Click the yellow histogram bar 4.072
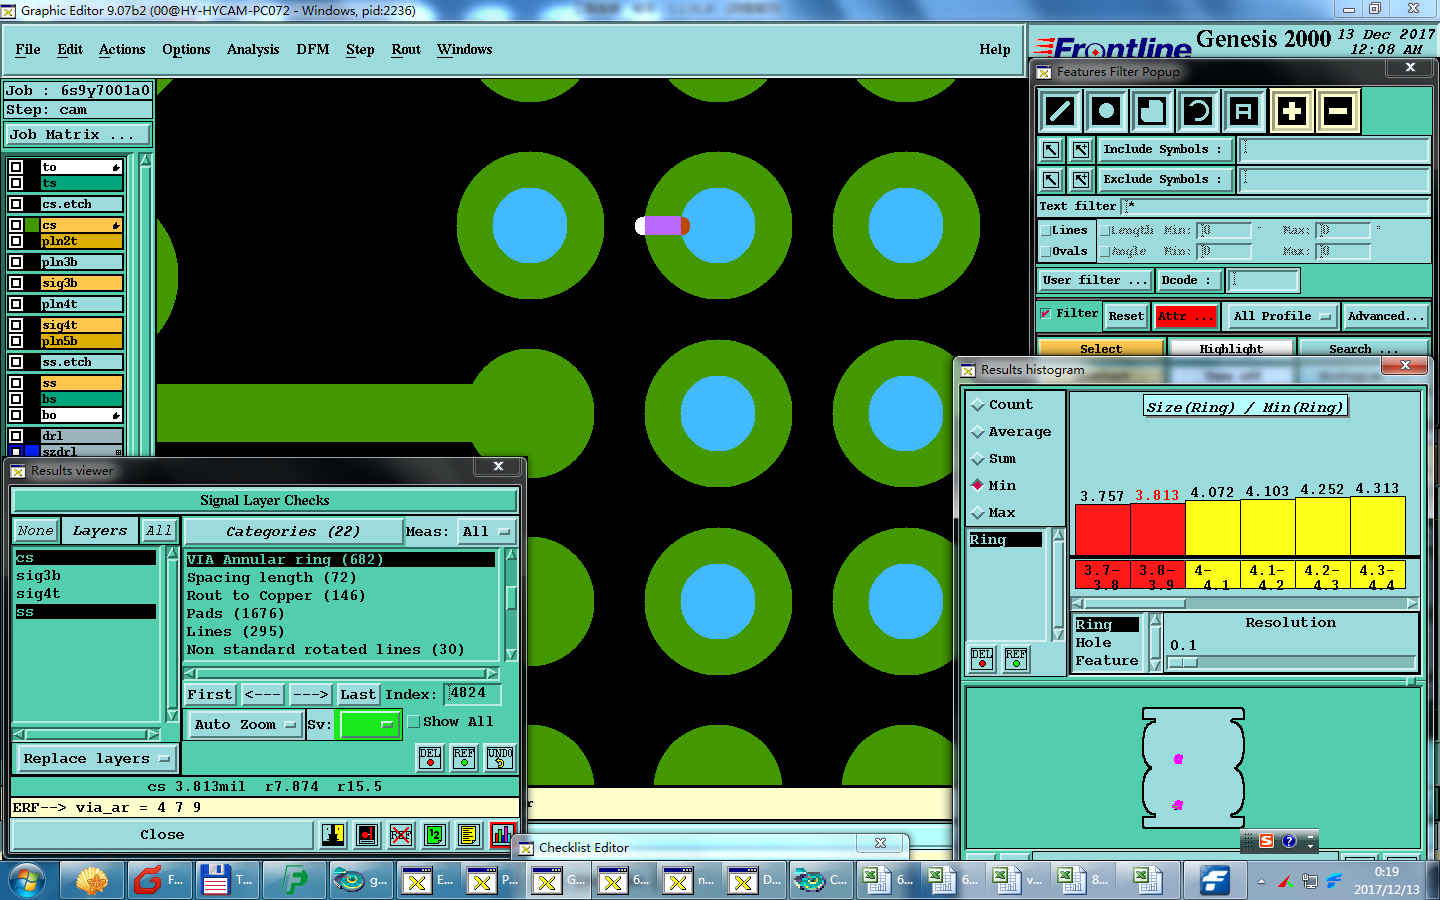The image size is (1440, 900). pos(1212,528)
